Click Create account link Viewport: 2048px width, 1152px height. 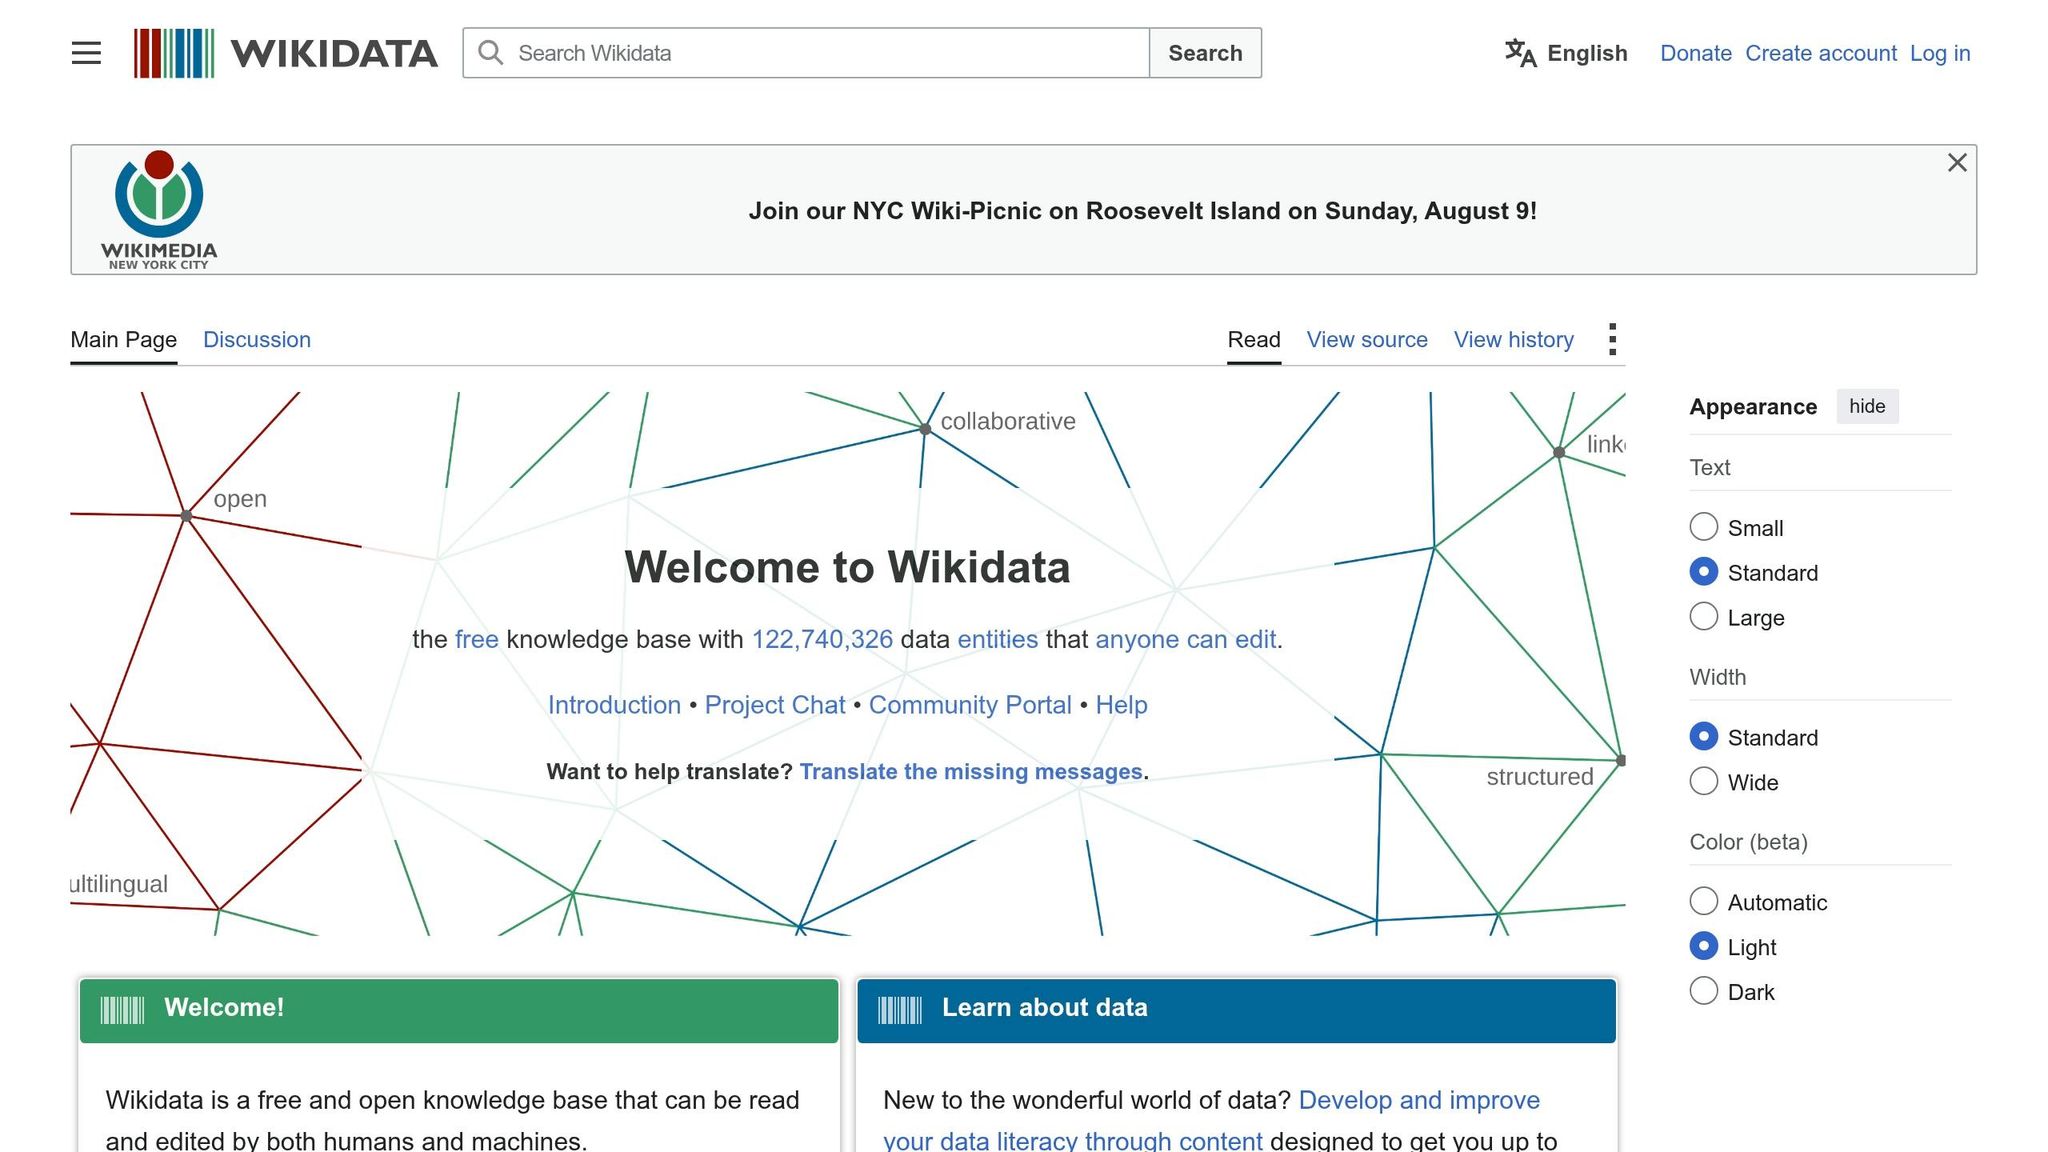tap(1821, 53)
